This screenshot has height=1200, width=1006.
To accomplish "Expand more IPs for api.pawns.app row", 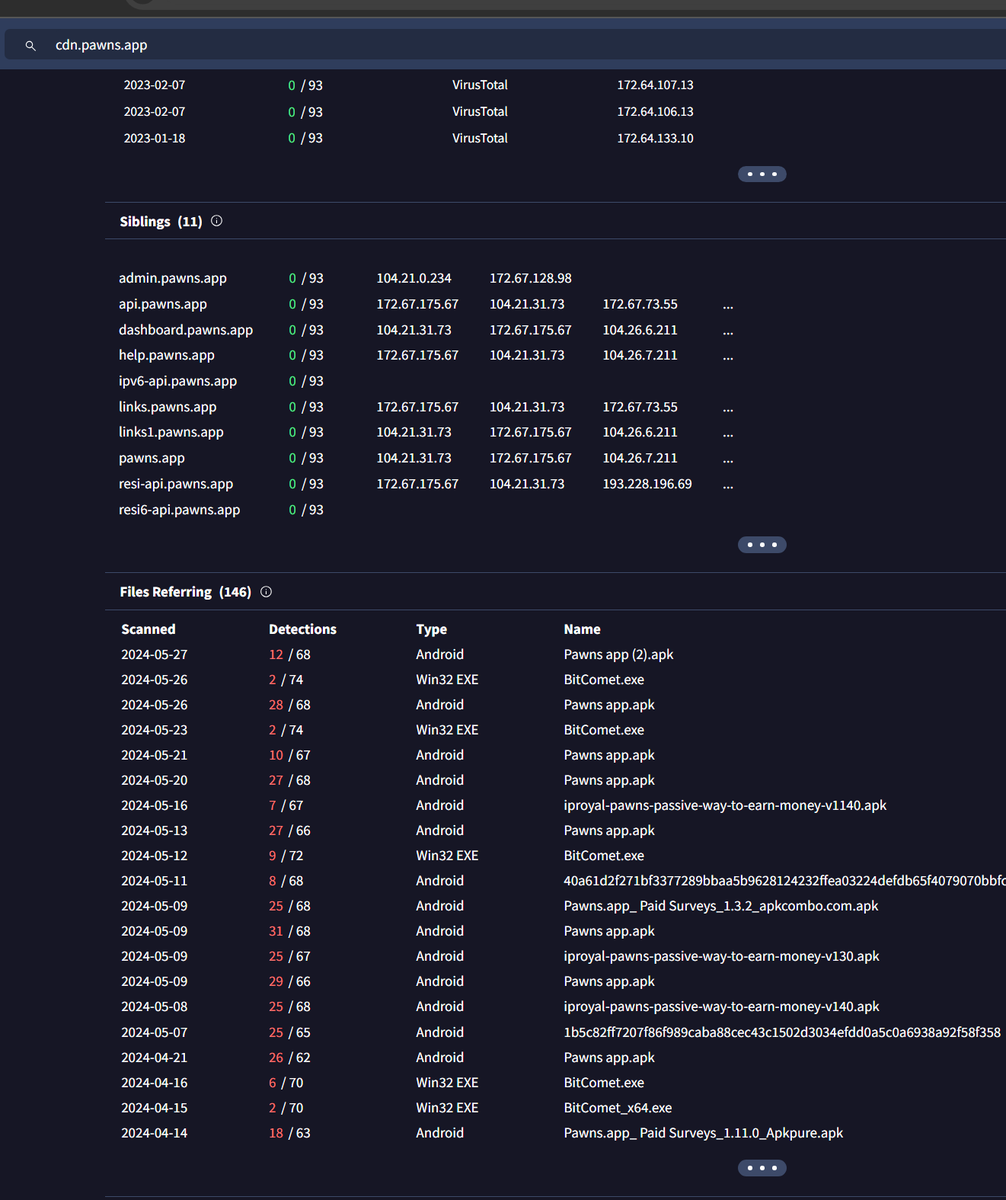I will pos(728,304).
